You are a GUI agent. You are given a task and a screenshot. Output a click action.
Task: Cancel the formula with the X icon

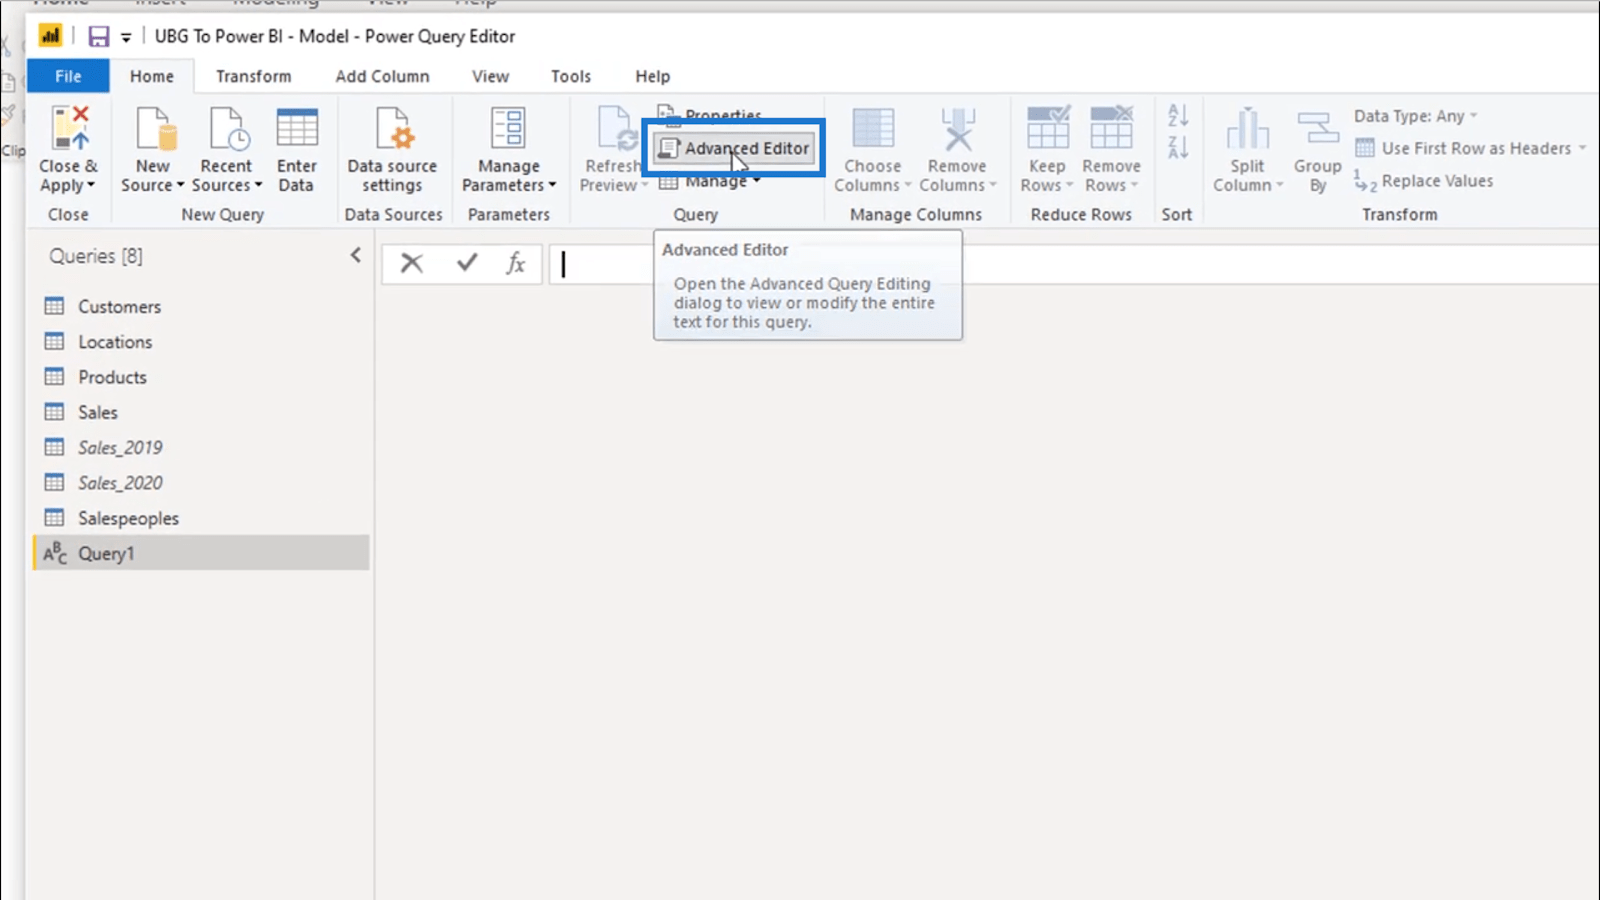pos(411,263)
